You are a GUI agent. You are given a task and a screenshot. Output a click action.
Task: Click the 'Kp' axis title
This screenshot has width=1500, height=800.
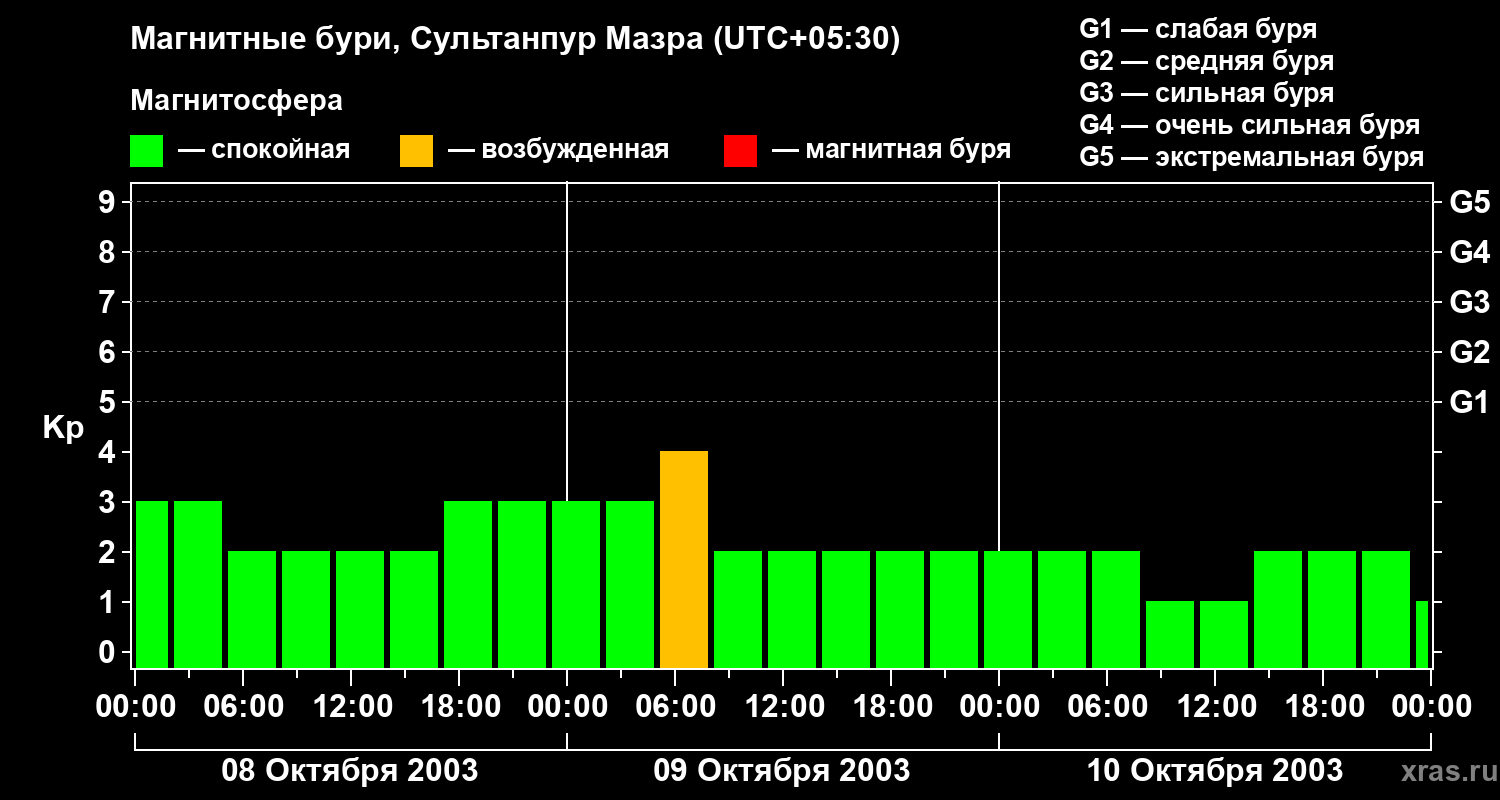[x=63, y=428]
